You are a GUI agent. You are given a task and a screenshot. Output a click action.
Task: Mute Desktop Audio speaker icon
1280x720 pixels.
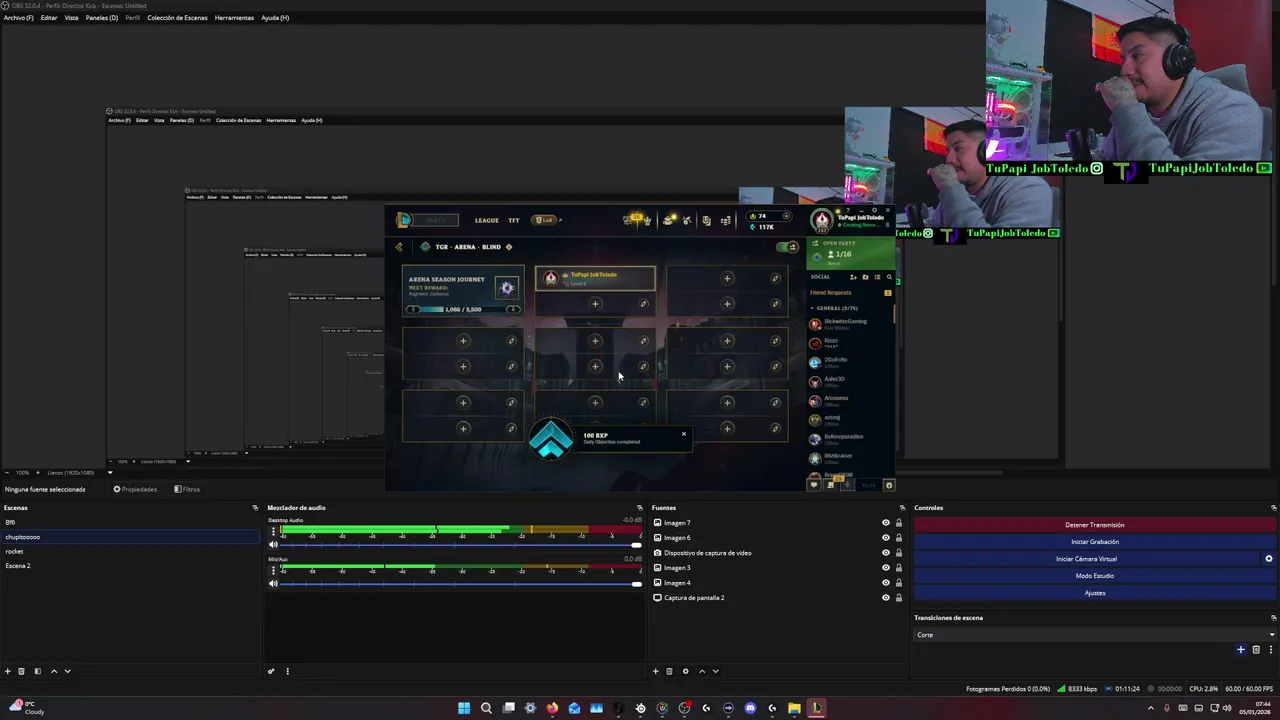click(x=273, y=545)
